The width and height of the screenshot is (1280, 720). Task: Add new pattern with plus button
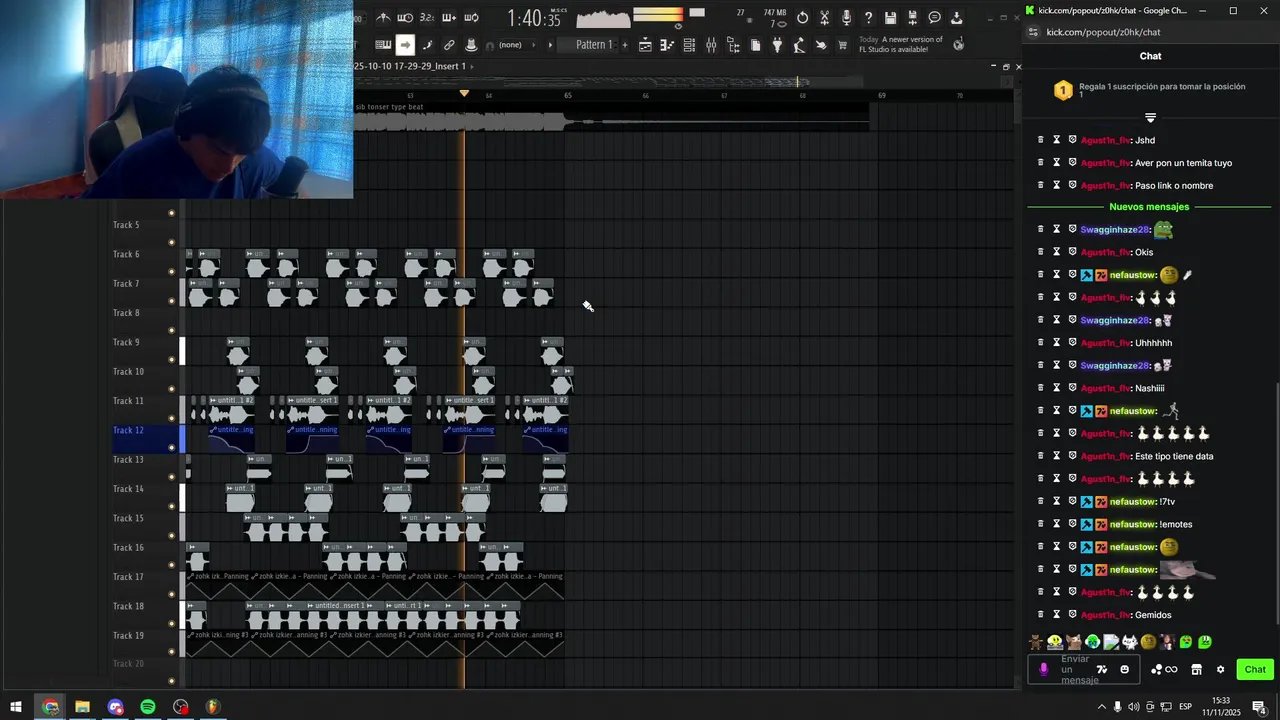[625, 45]
